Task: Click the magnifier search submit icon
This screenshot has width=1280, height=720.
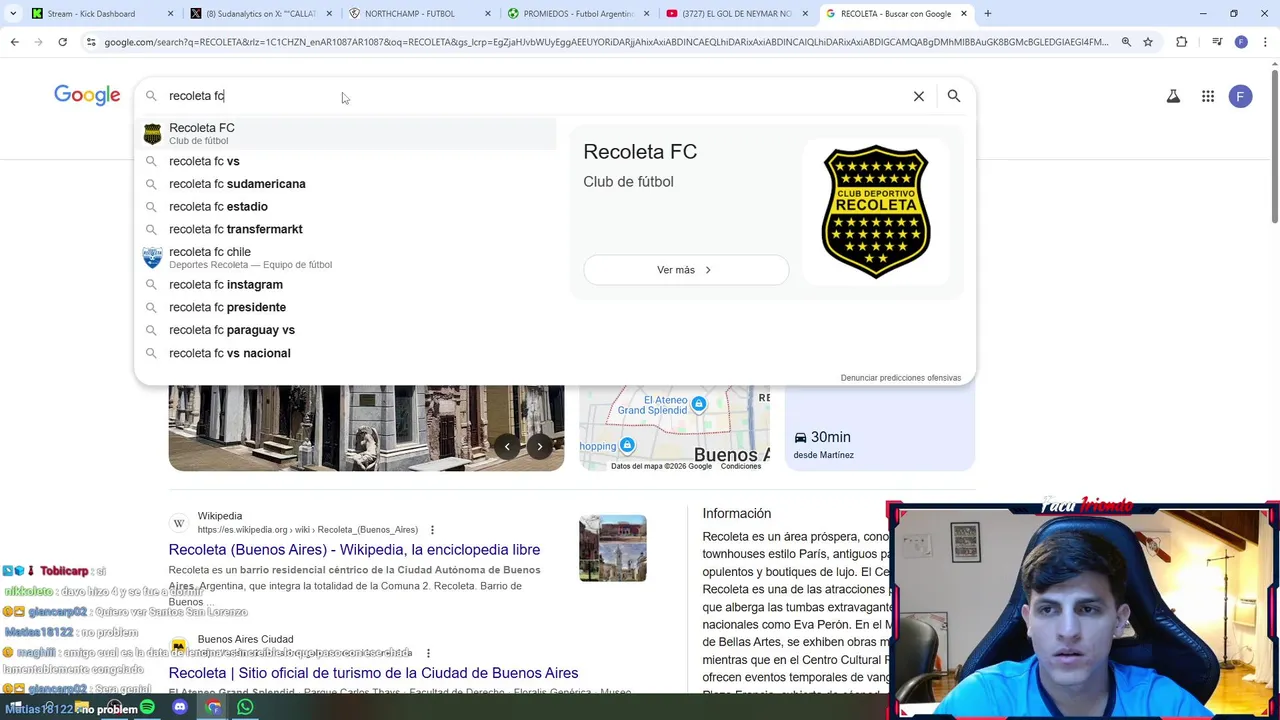Action: pos(954,96)
